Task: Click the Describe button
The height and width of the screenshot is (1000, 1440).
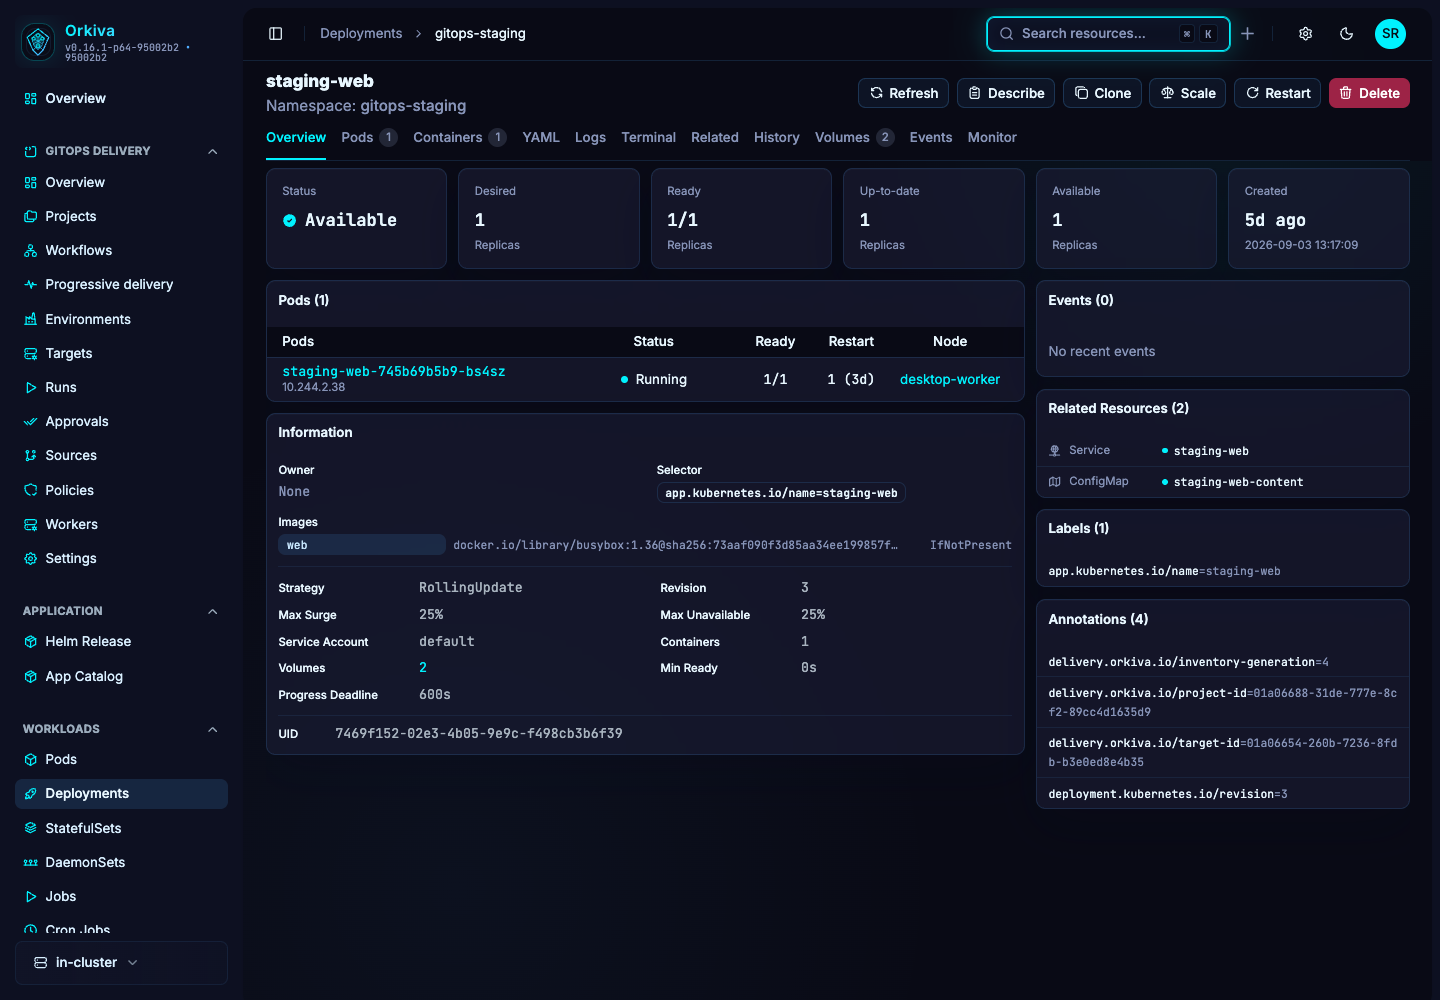Action: point(1006,93)
